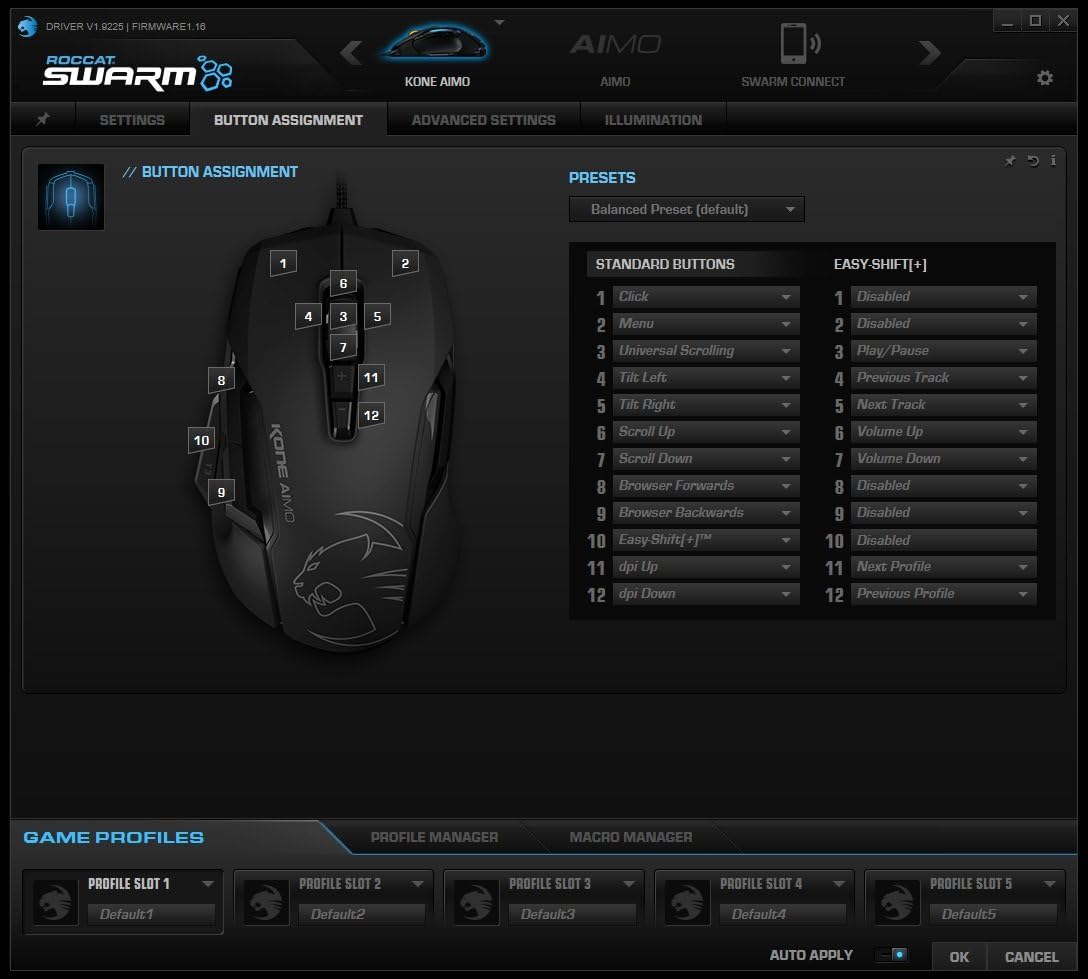
Task: Open the settings gear icon
Action: pos(1044,78)
